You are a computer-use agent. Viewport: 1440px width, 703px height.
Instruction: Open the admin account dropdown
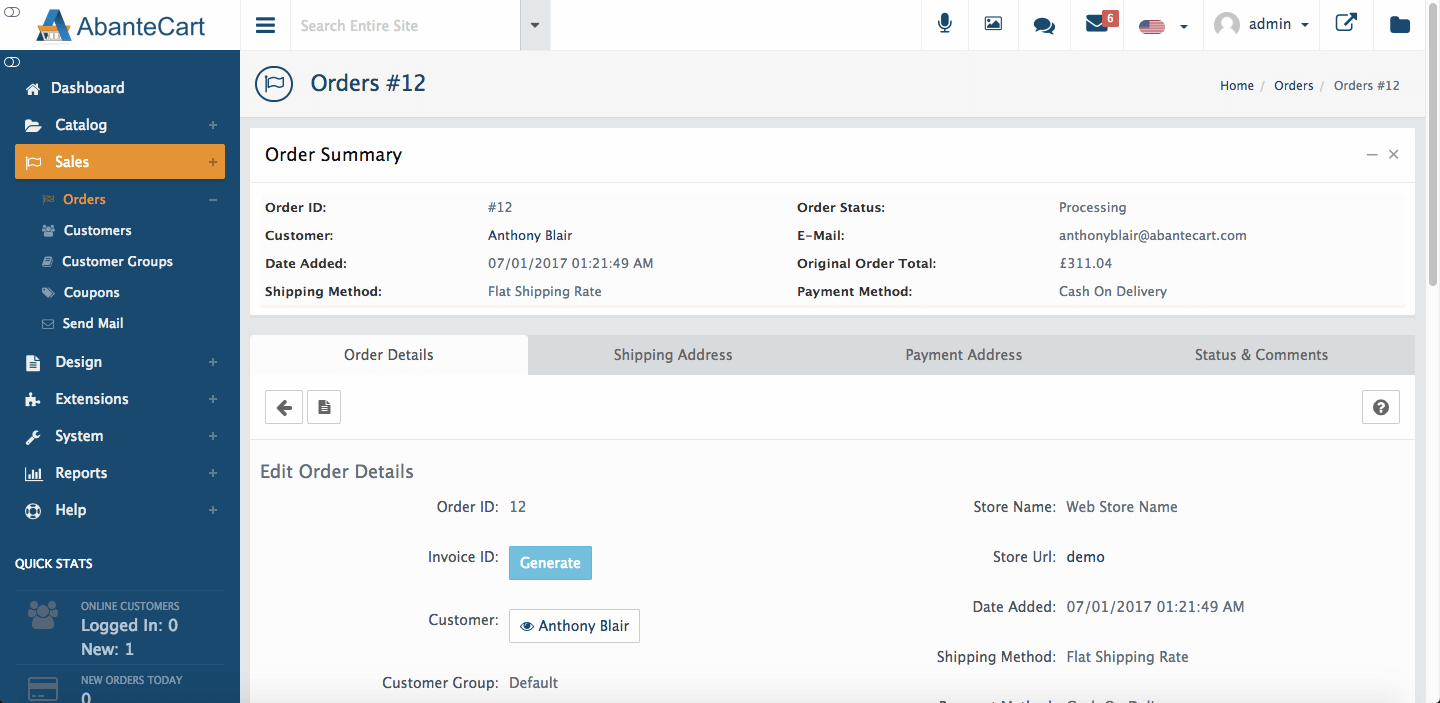(x=1262, y=24)
